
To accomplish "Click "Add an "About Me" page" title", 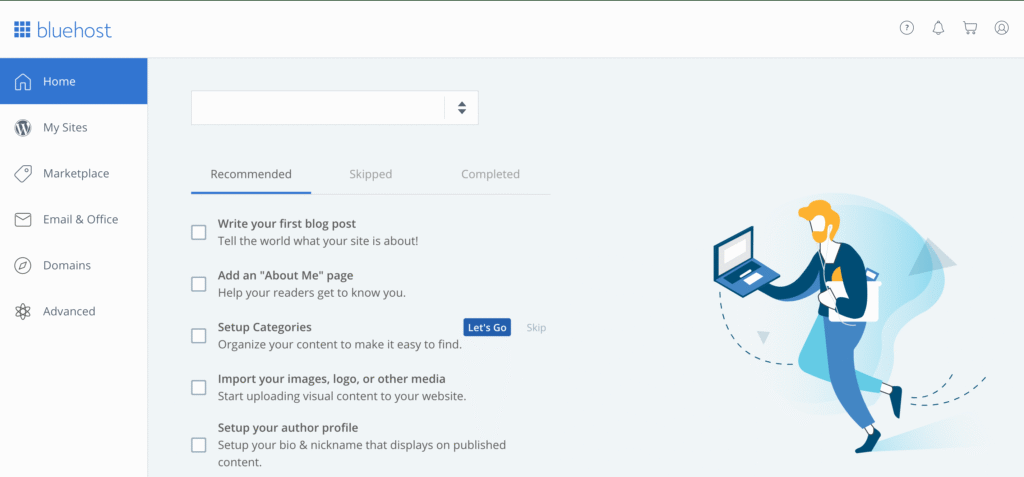I will tap(285, 276).
